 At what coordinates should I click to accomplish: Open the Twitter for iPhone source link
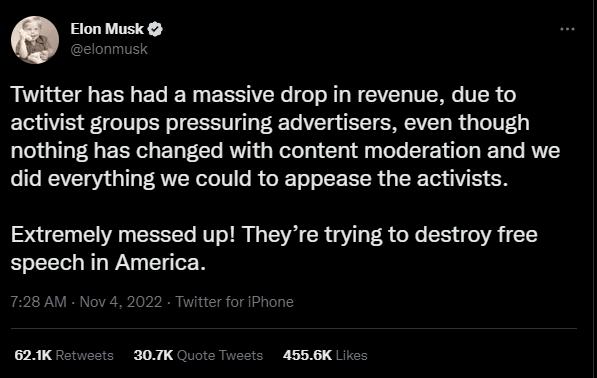tap(235, 302)
